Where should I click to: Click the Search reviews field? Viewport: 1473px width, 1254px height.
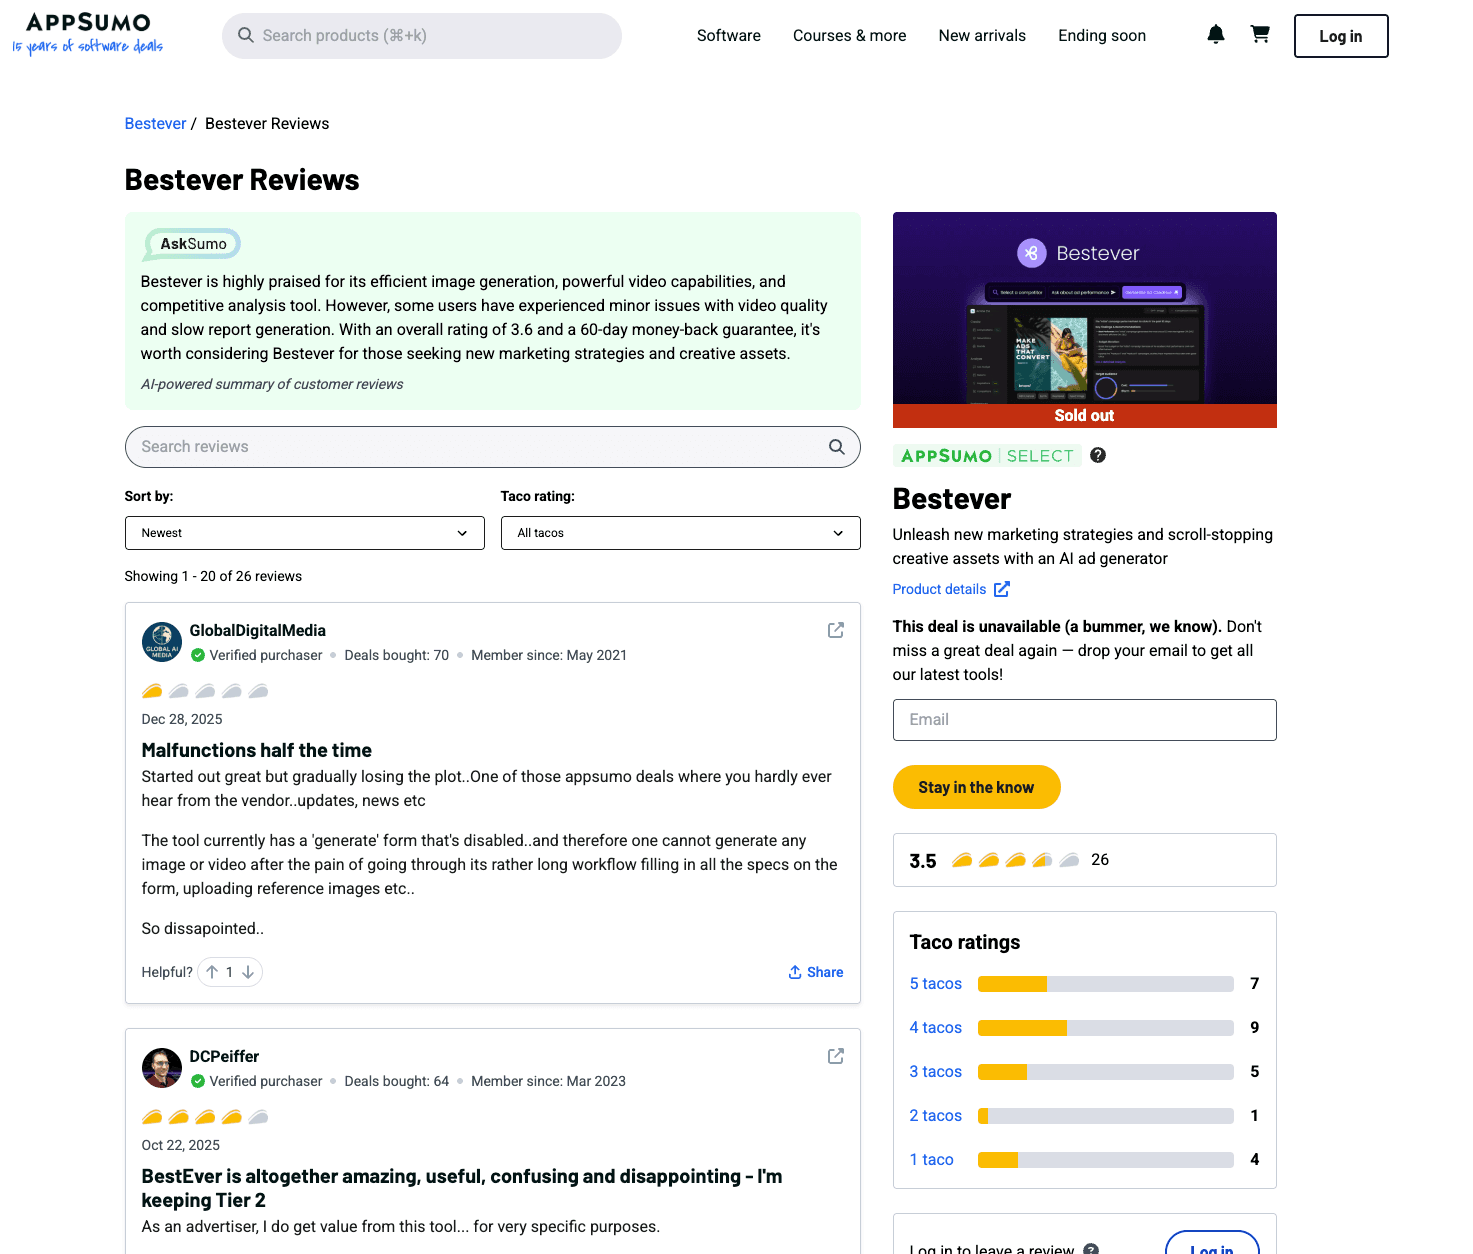click(x=492, y=447)
